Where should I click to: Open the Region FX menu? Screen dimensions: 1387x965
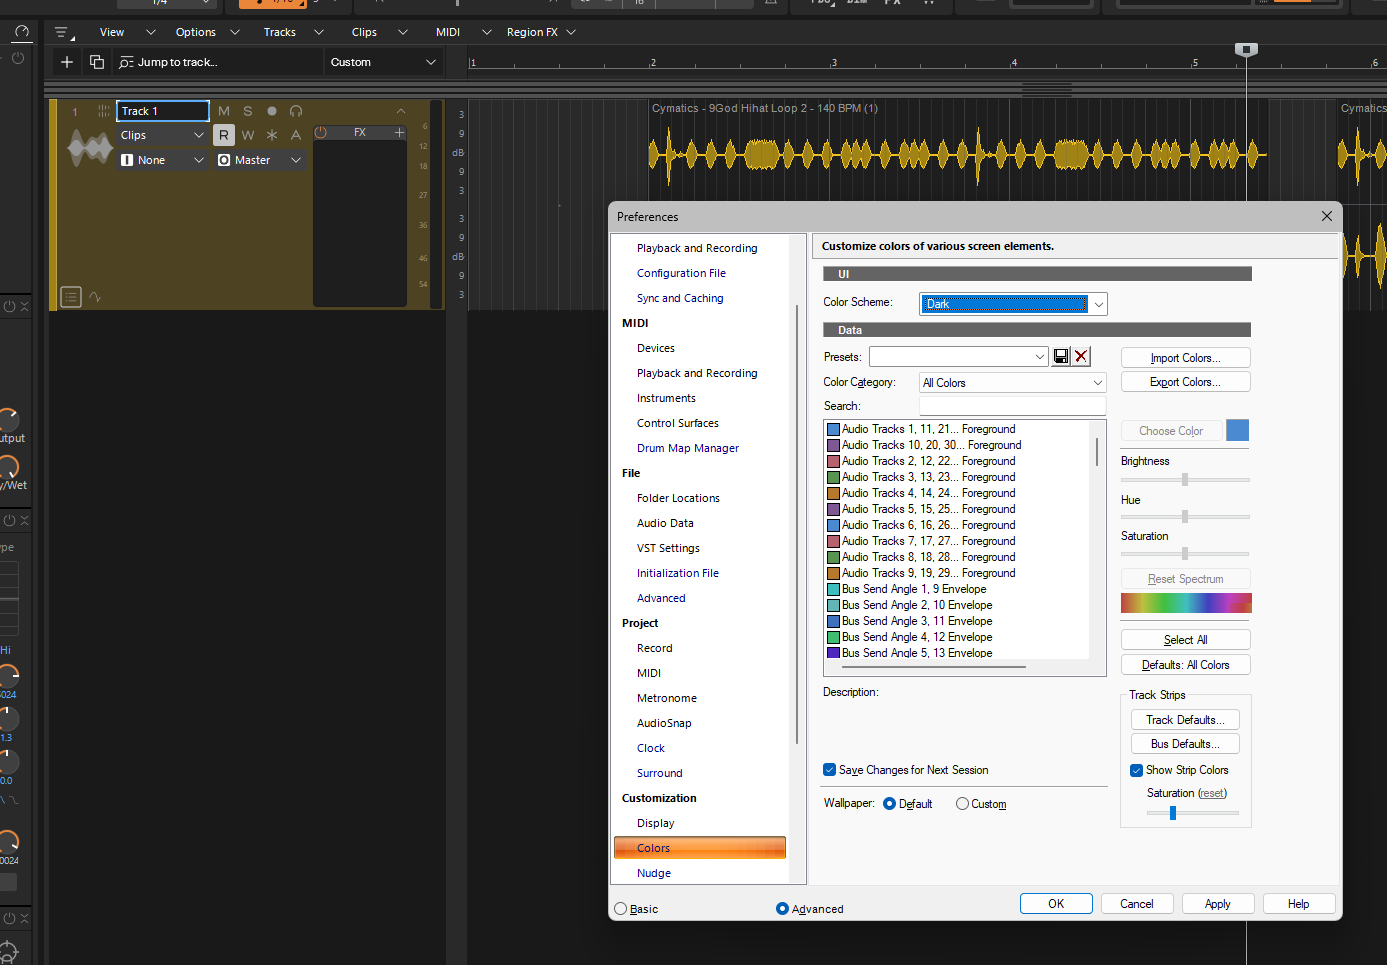541,32
